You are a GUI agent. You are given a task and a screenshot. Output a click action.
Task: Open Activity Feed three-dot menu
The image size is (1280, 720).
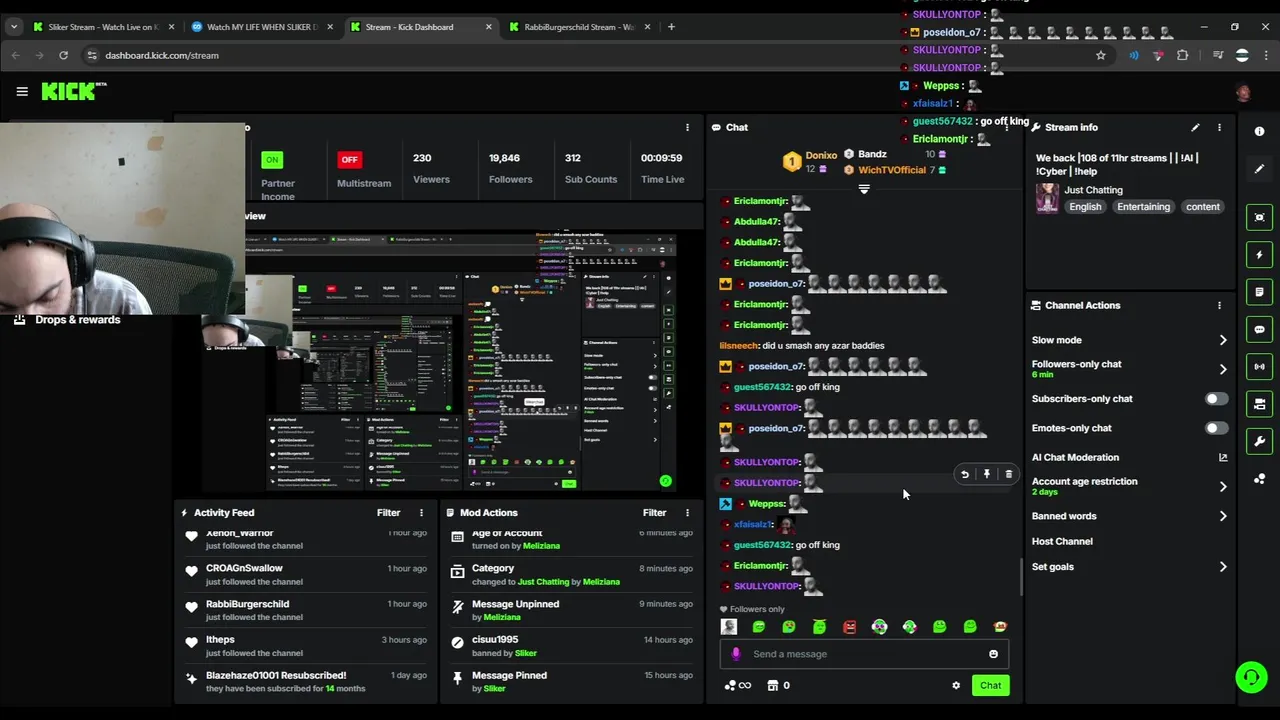tap(421, 513)
